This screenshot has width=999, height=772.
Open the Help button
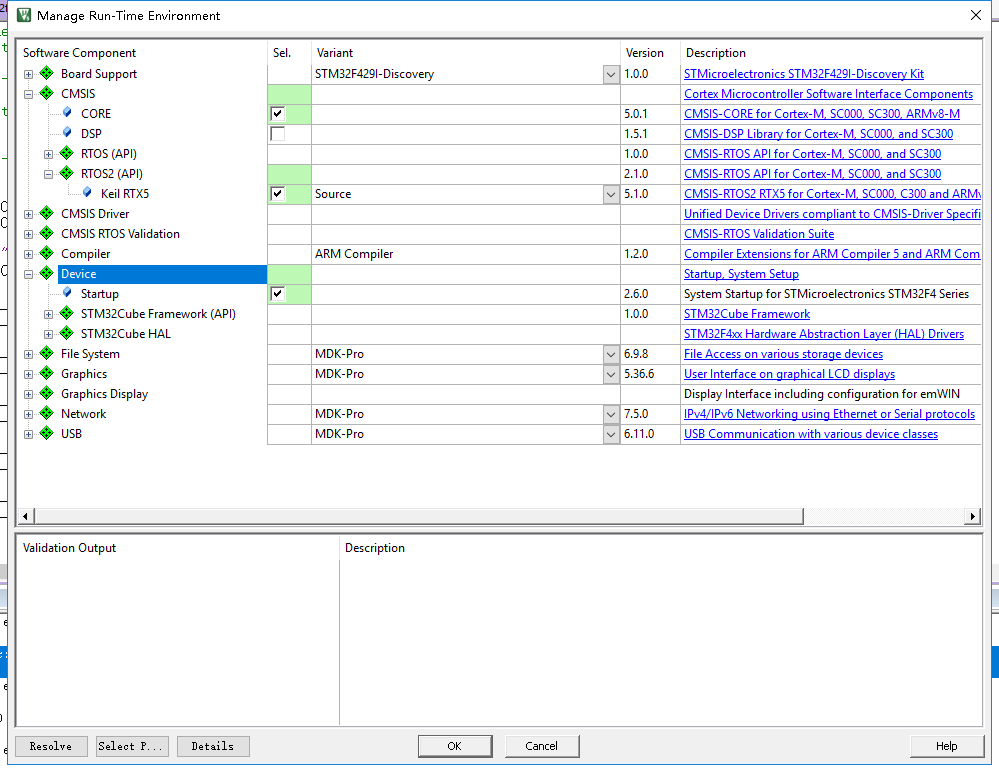point(947,746)
